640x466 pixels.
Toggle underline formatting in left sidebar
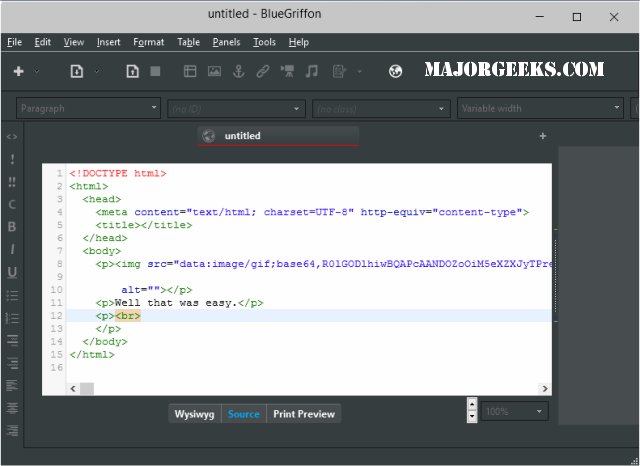click(x=12, y=272)
